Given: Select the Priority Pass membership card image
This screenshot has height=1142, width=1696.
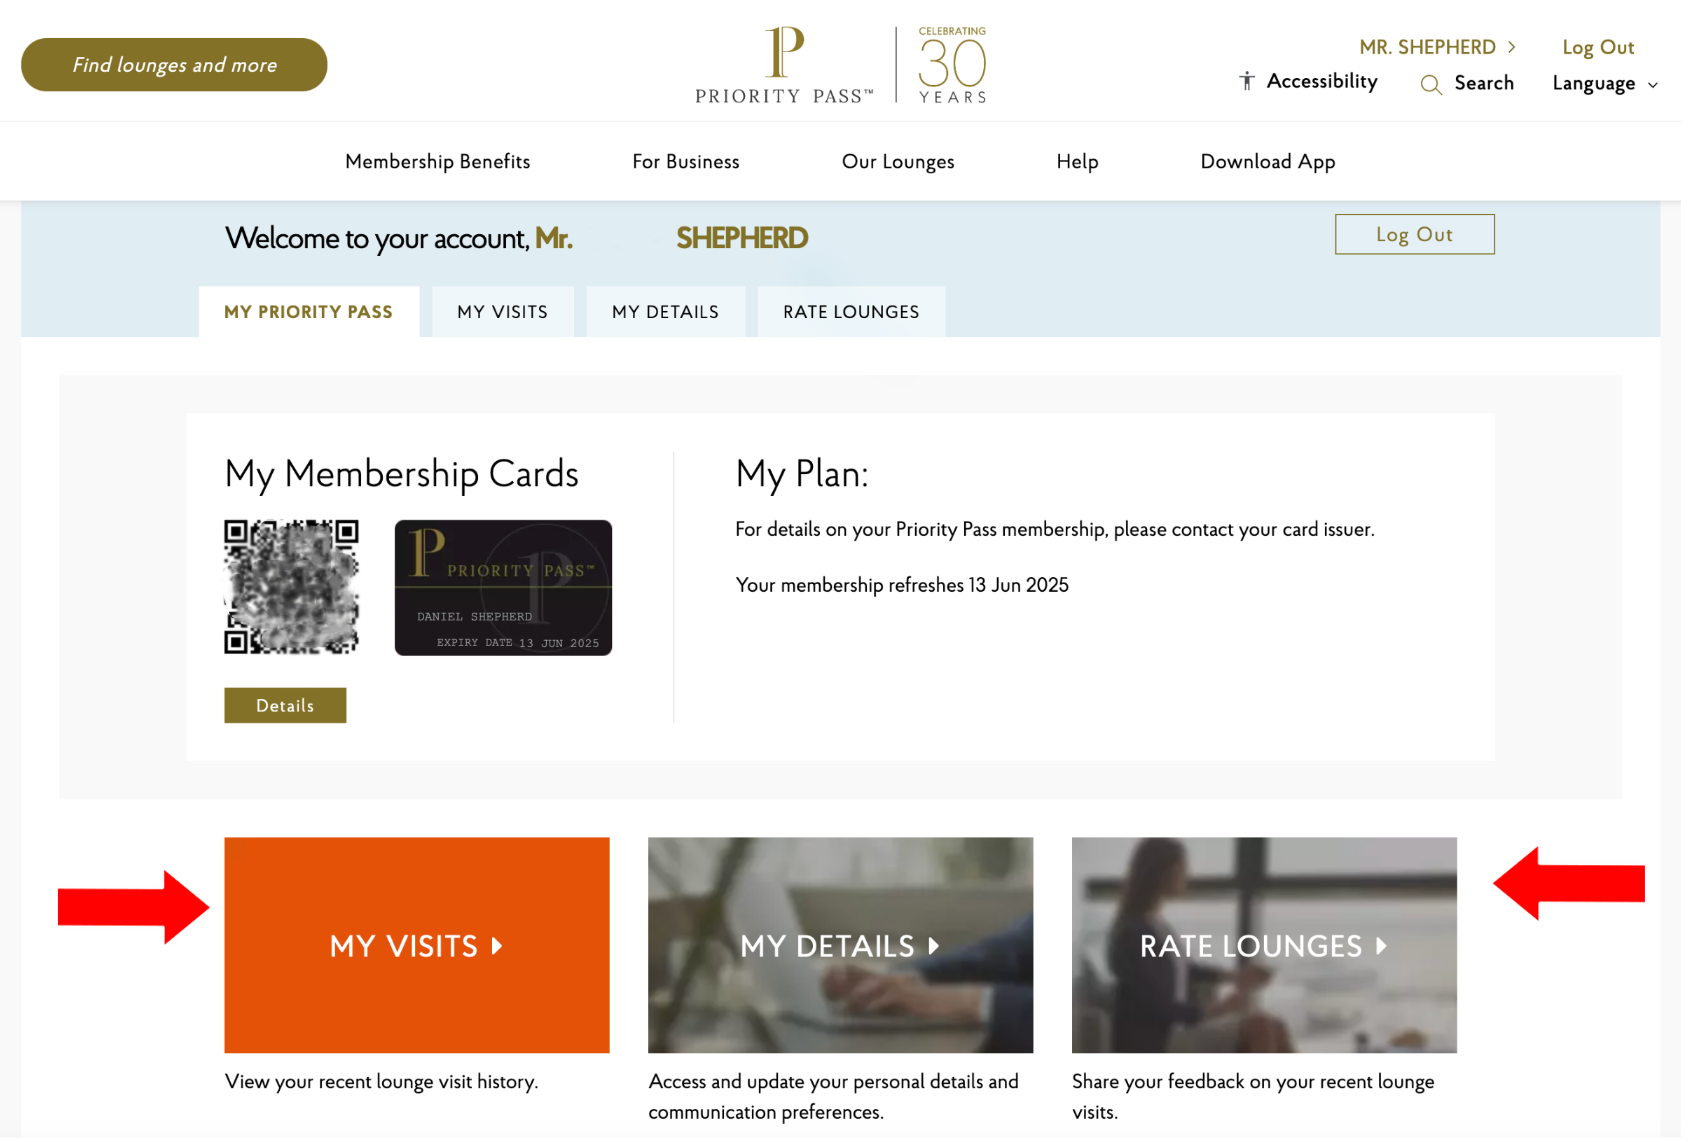Looking at the screenshot, I should tap(503, 587).
